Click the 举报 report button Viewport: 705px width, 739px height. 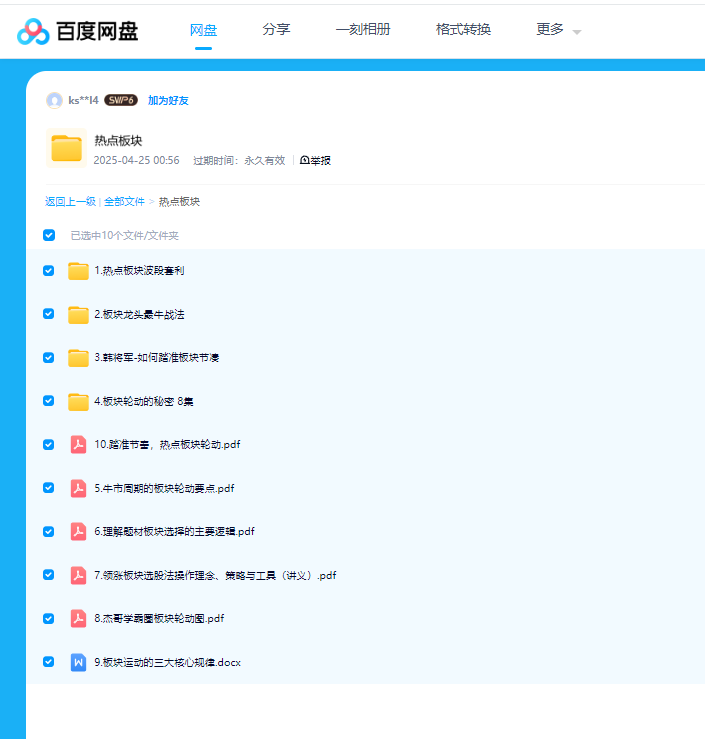click(315, 160)
